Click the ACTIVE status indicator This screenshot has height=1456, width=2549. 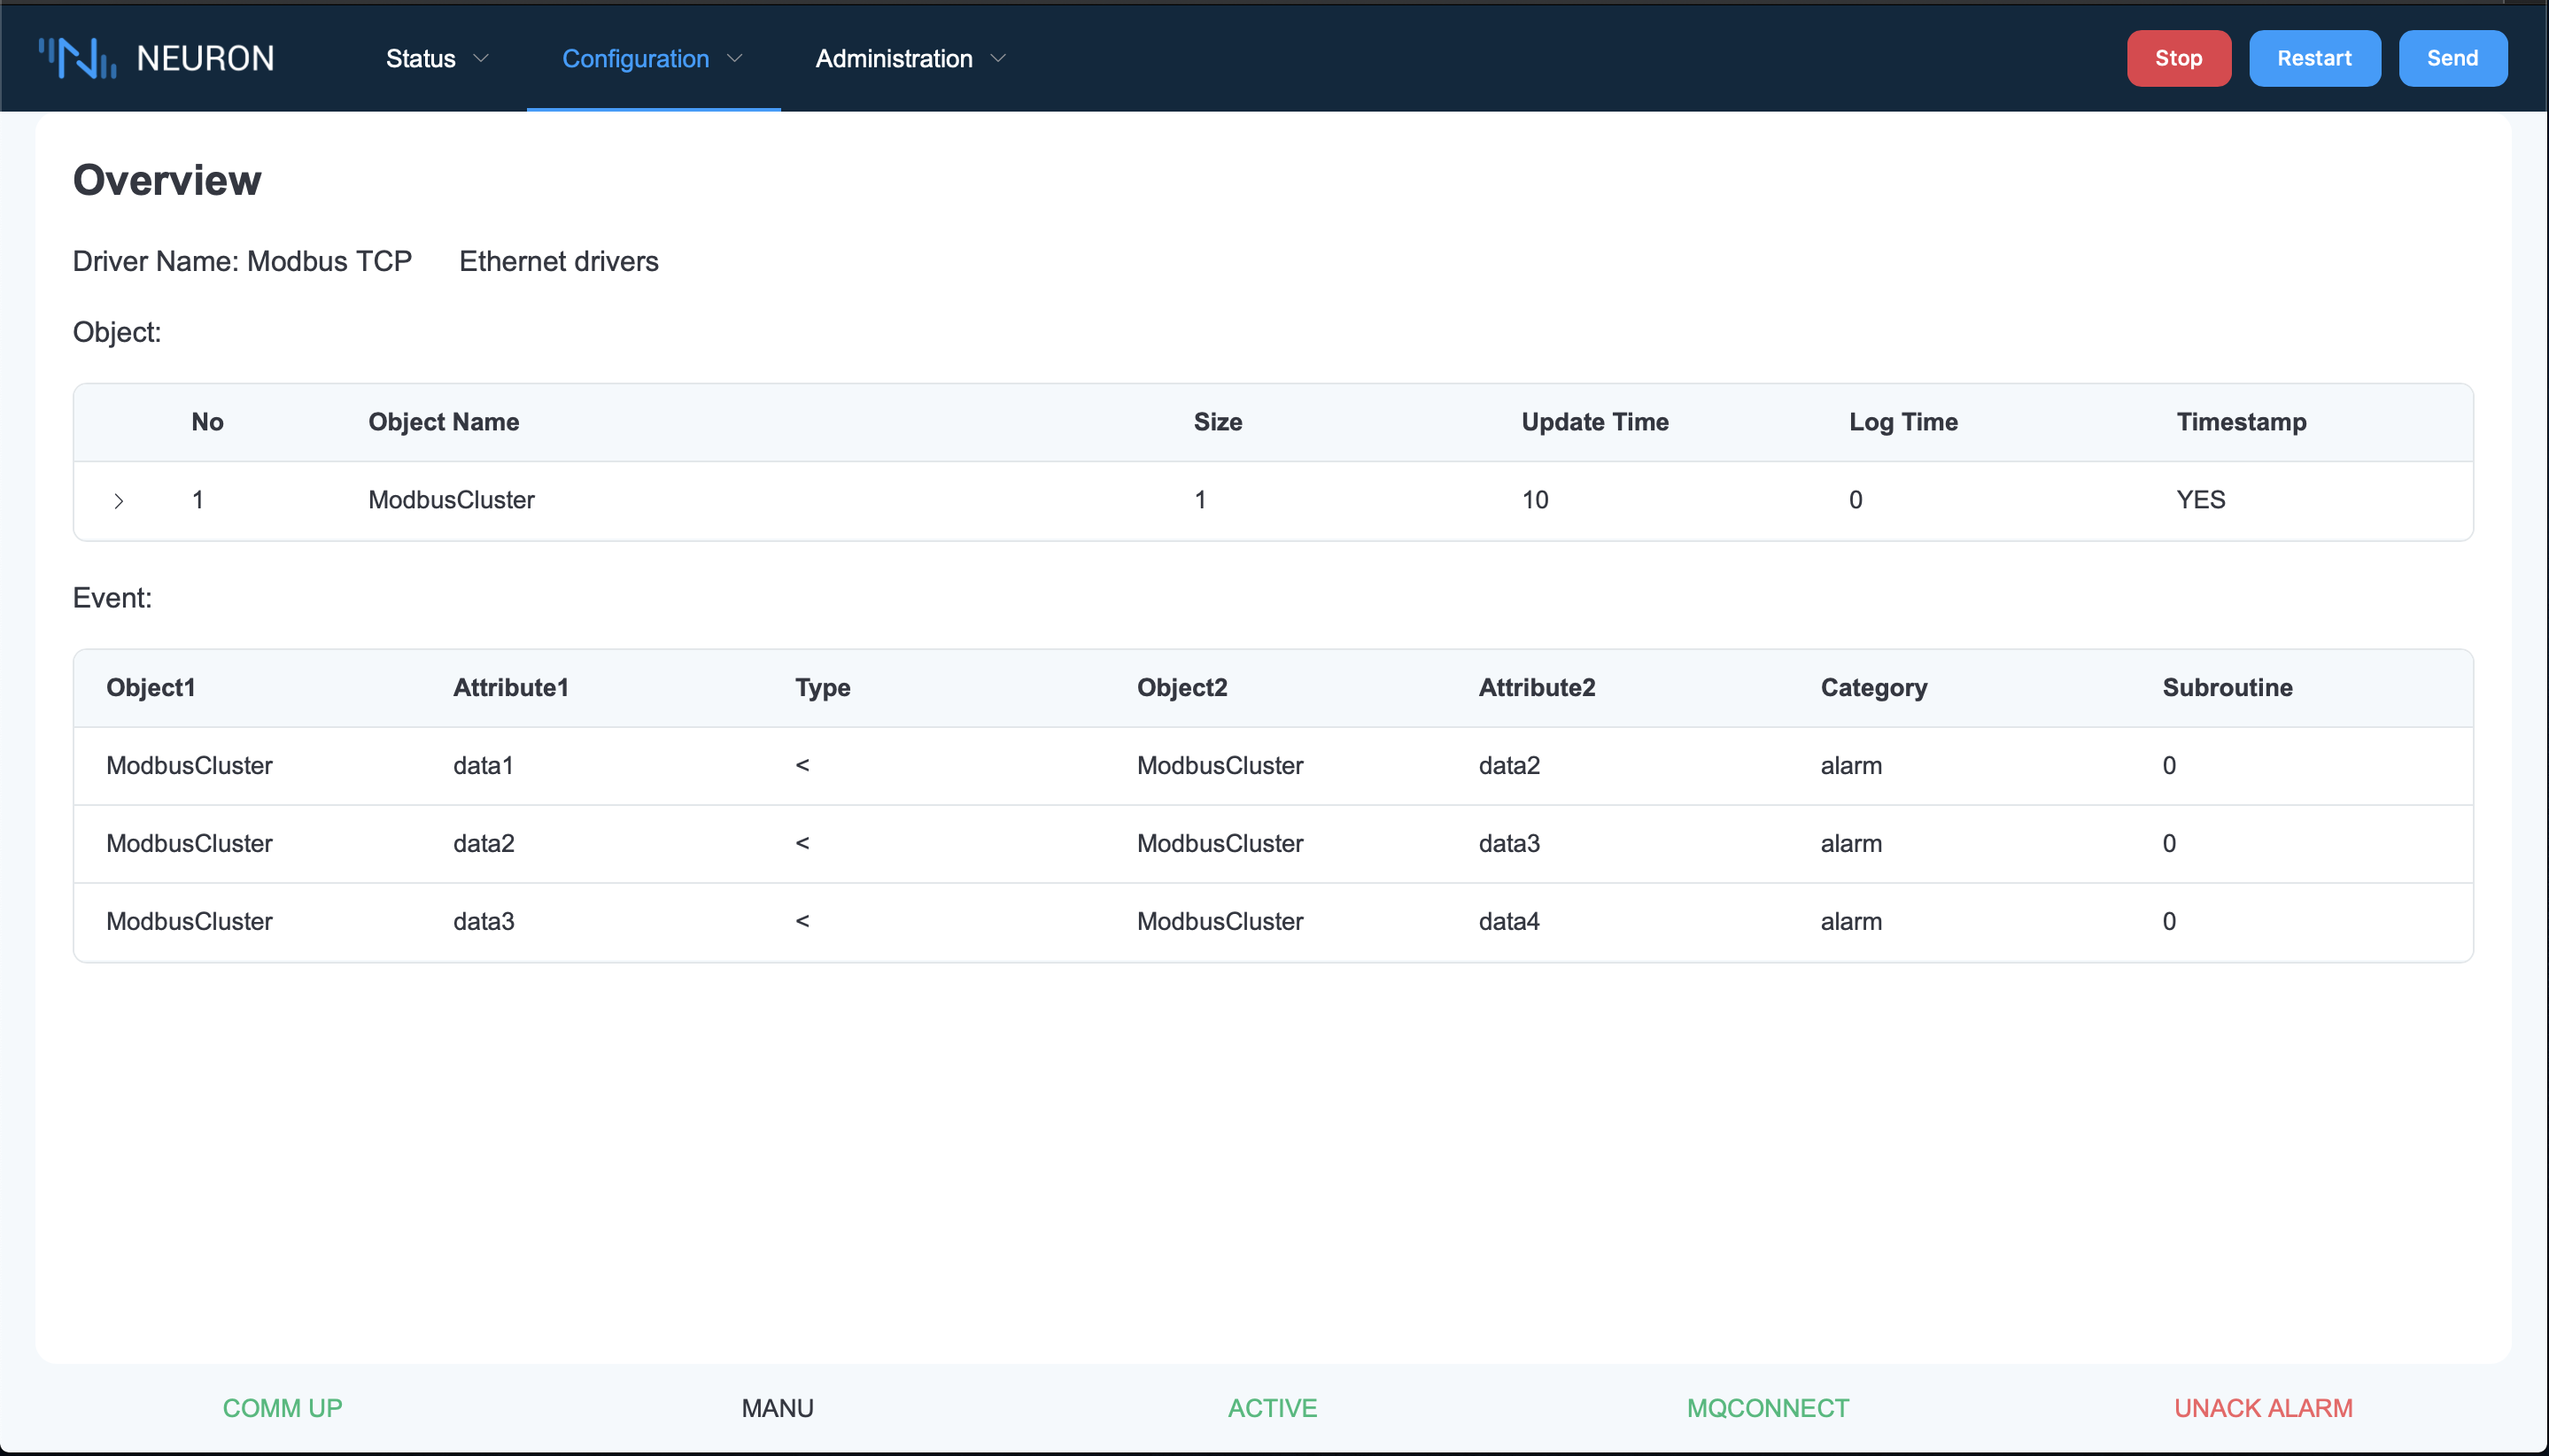(1271, 1408)
